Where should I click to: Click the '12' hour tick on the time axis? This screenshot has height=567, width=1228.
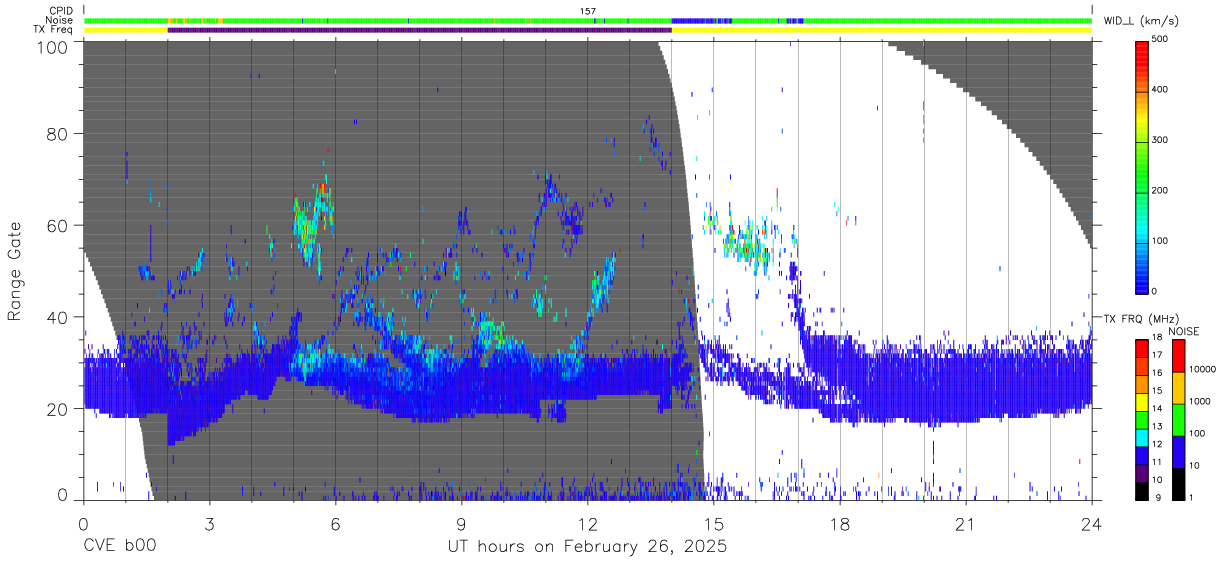(587, 523)
